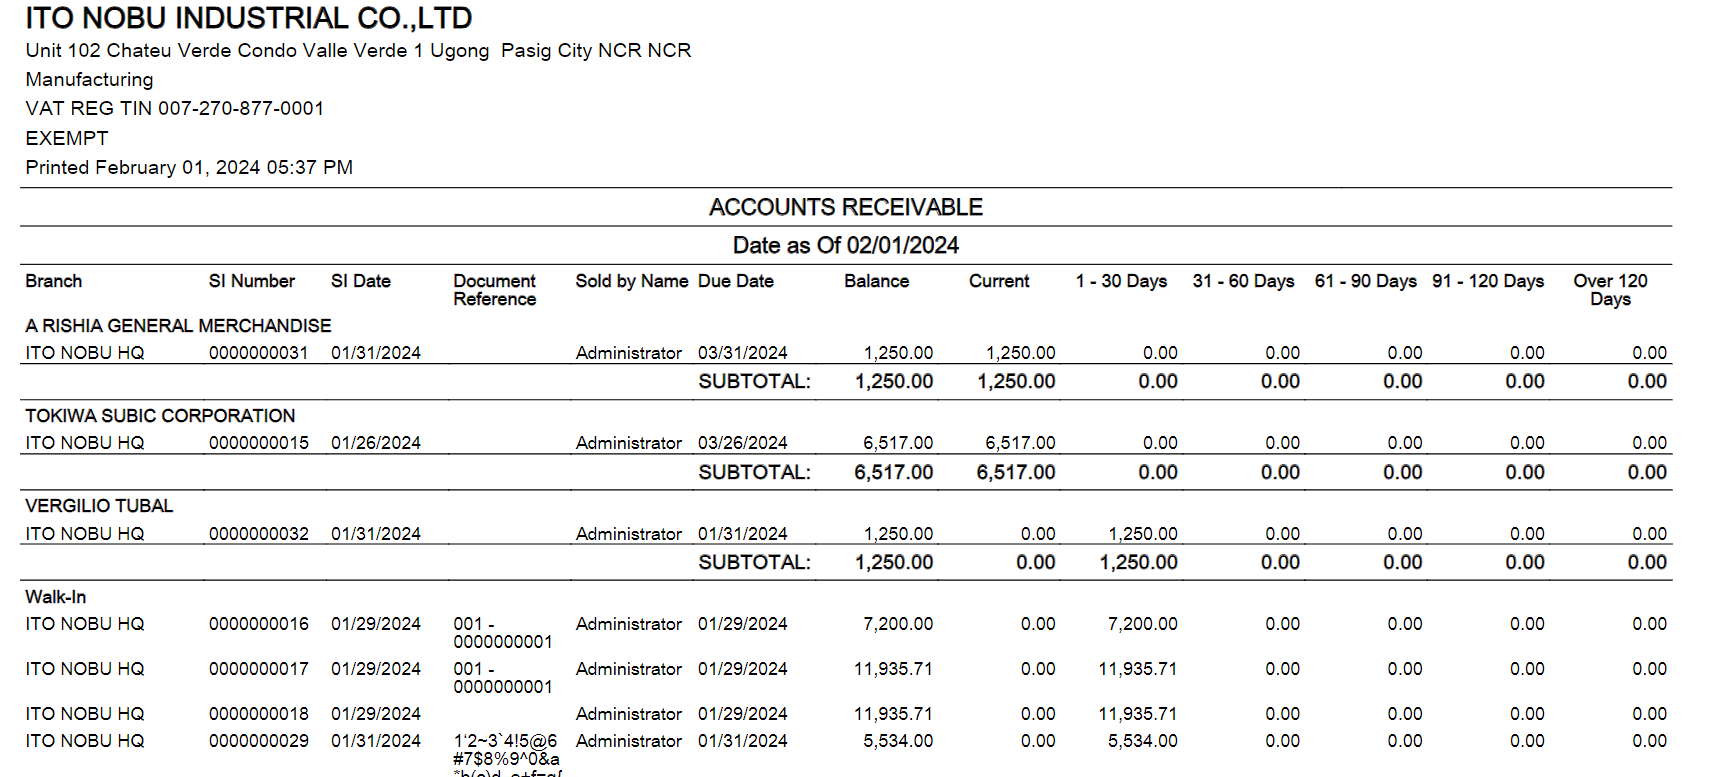Click the Document Reference column header
Viewport: 1724px width, 777px height.
[x=495, y=290]
